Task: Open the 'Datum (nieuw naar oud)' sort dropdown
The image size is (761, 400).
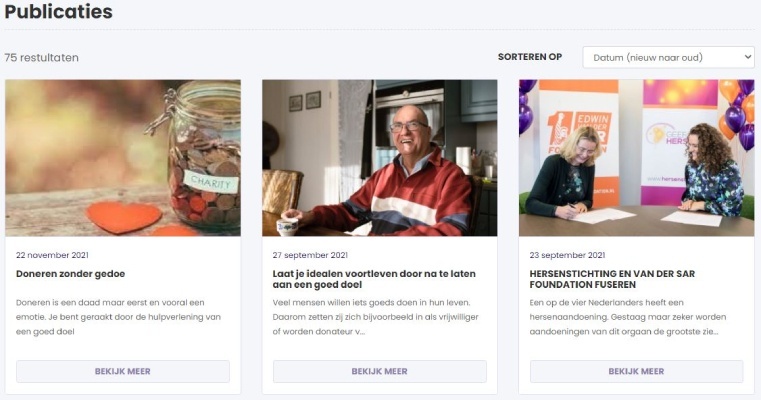Action: coord(668,57)
